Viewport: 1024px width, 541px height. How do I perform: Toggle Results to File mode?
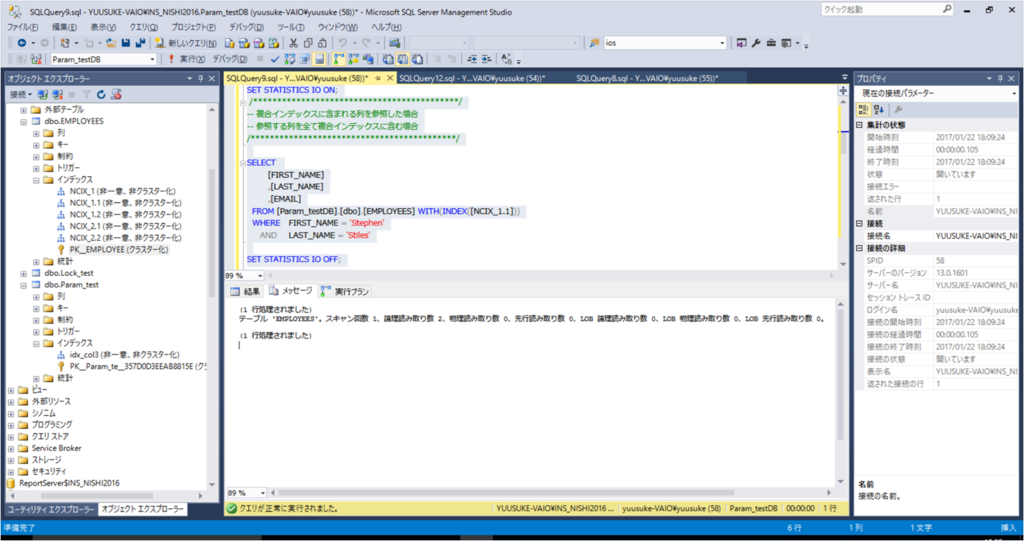pos(417,59)
